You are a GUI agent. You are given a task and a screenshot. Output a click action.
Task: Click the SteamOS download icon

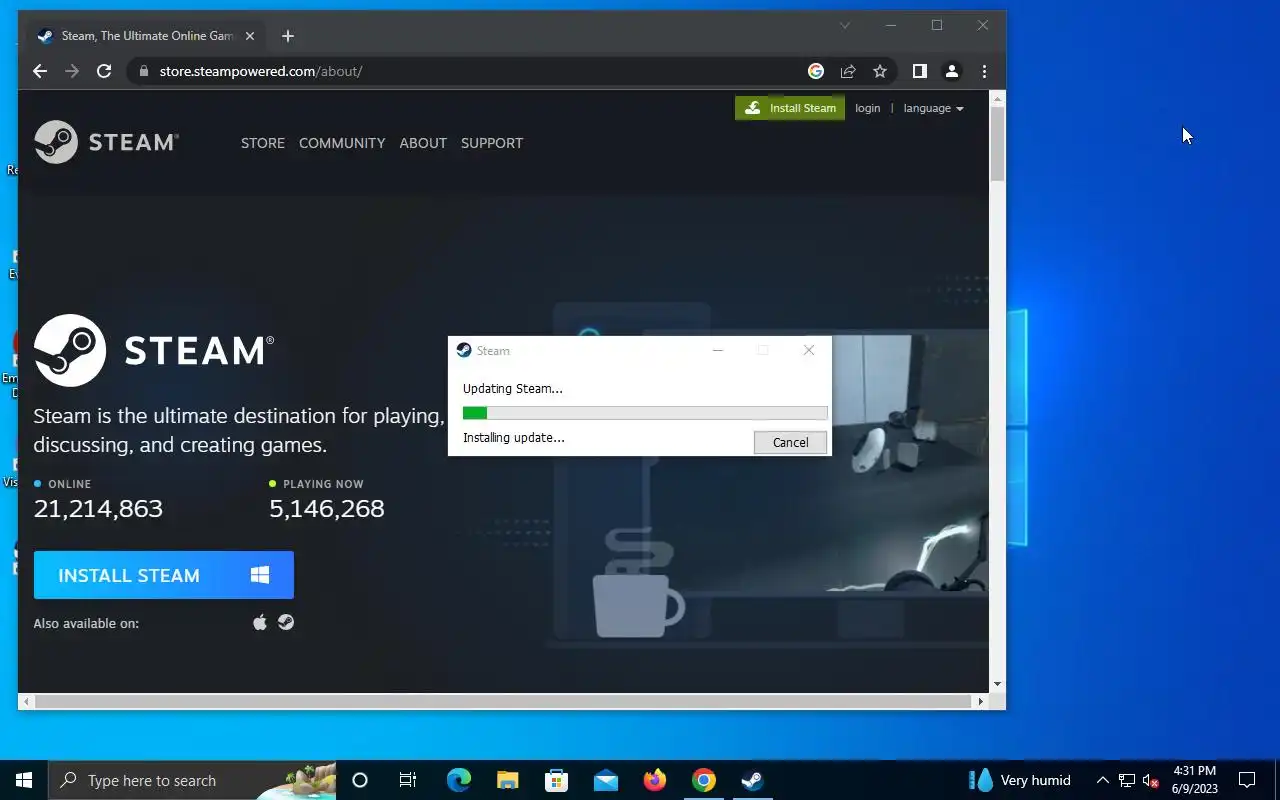286,622
